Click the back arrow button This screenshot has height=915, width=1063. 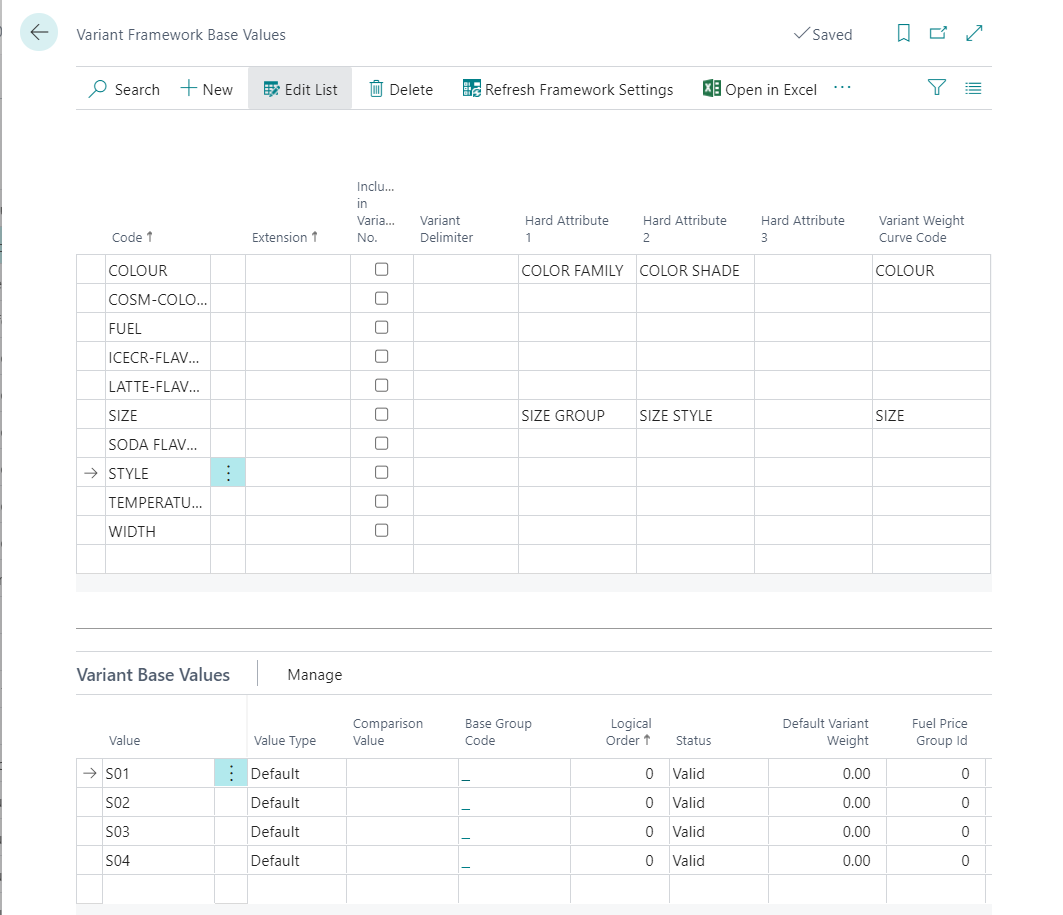39,33
